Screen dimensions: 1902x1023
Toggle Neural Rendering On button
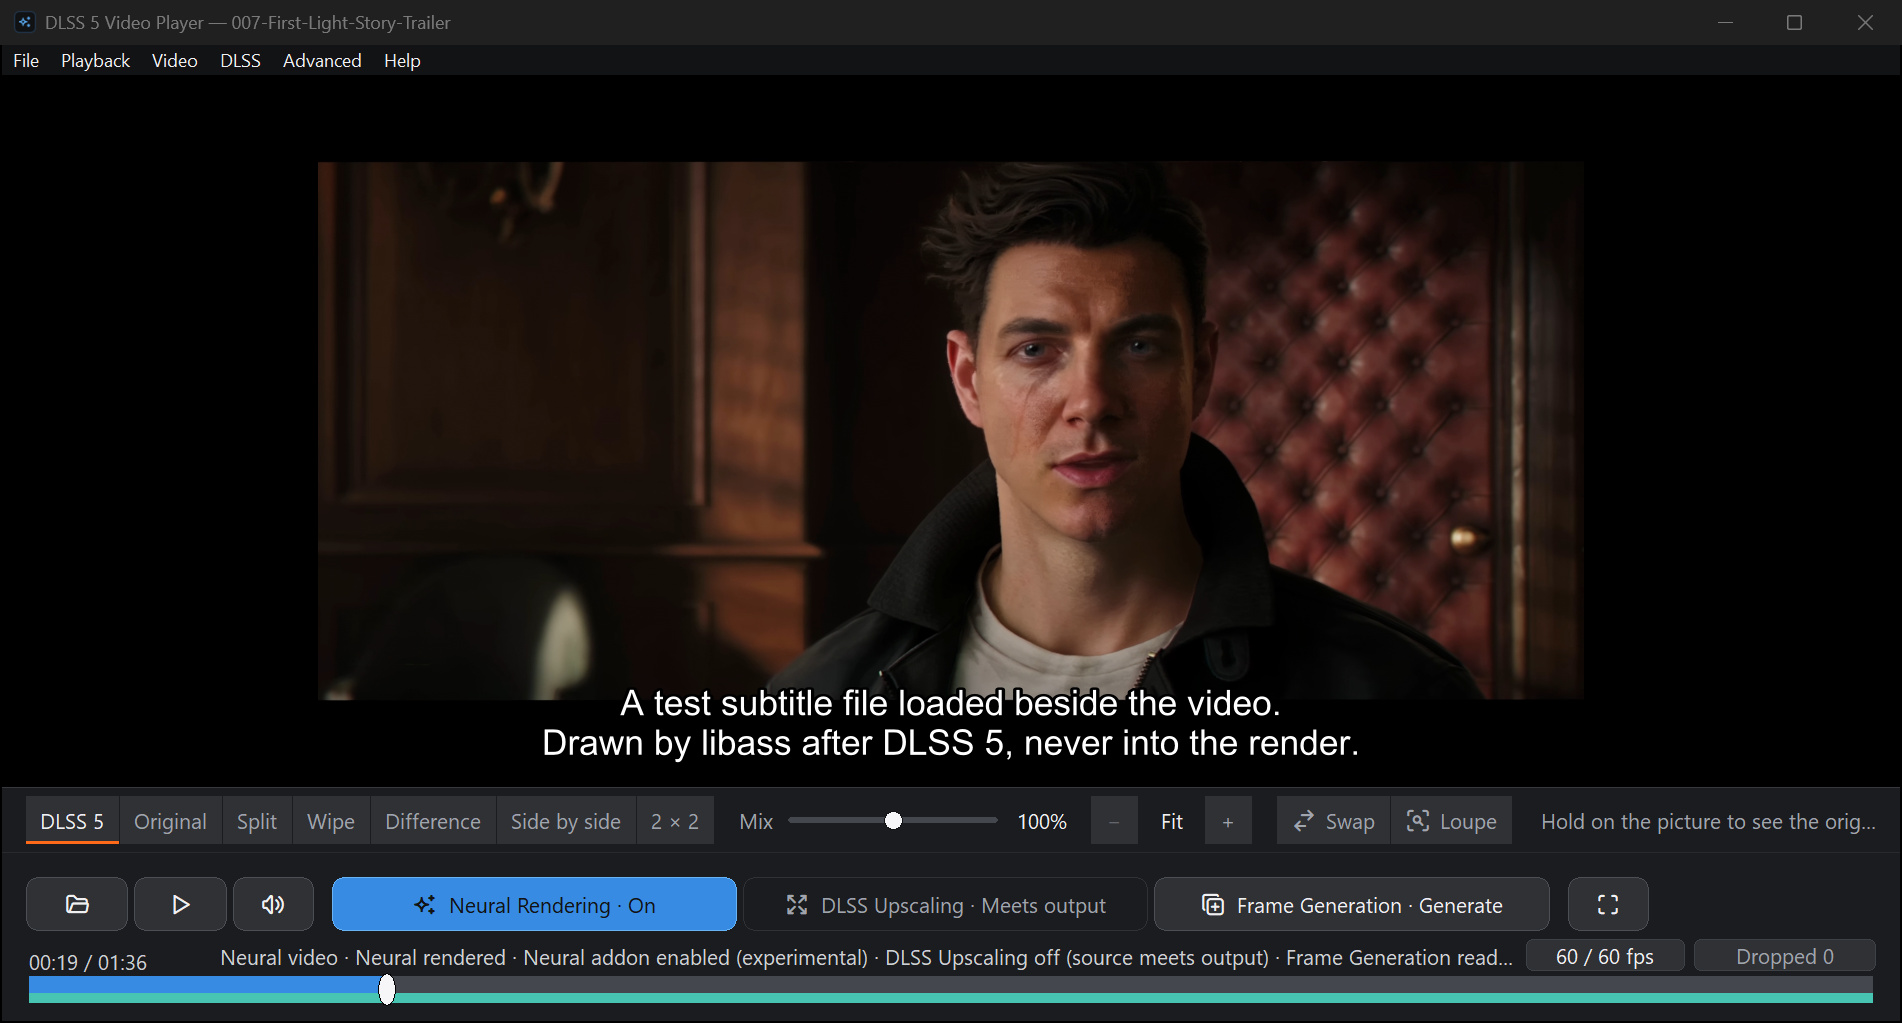pyautogui.click(x=534, y=904)
